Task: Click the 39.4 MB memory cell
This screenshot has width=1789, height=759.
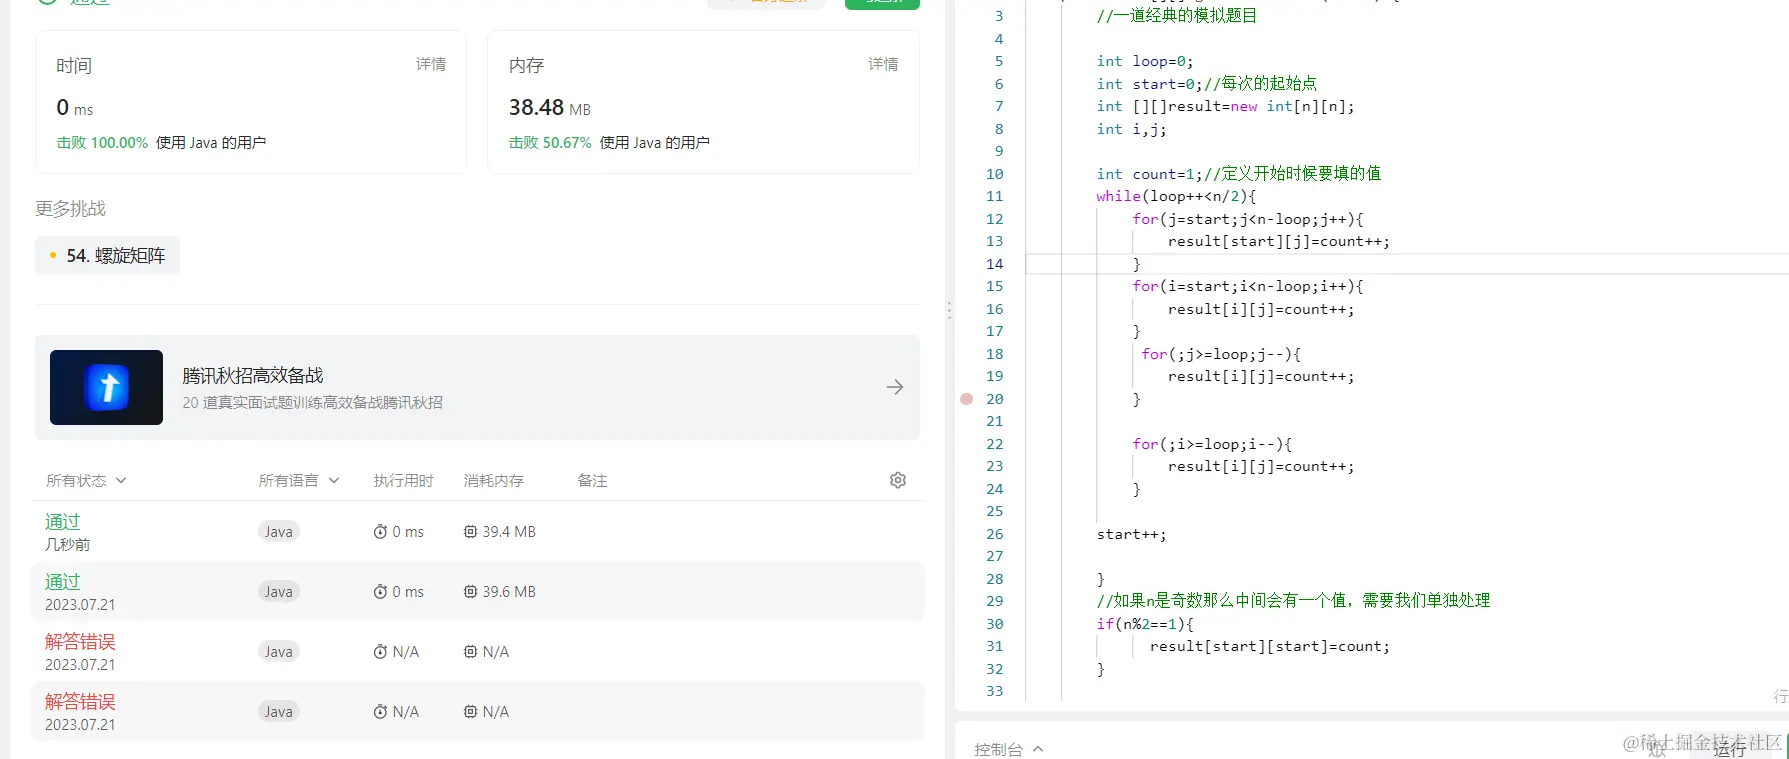Action: [x=499, y=532]
